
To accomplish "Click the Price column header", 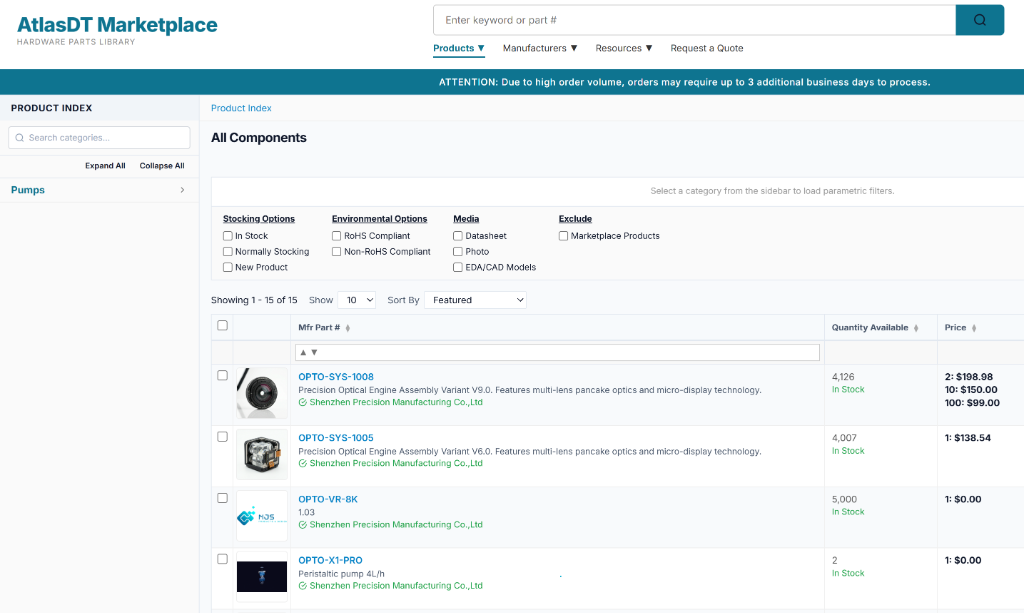I will click(x=955, y=328).
